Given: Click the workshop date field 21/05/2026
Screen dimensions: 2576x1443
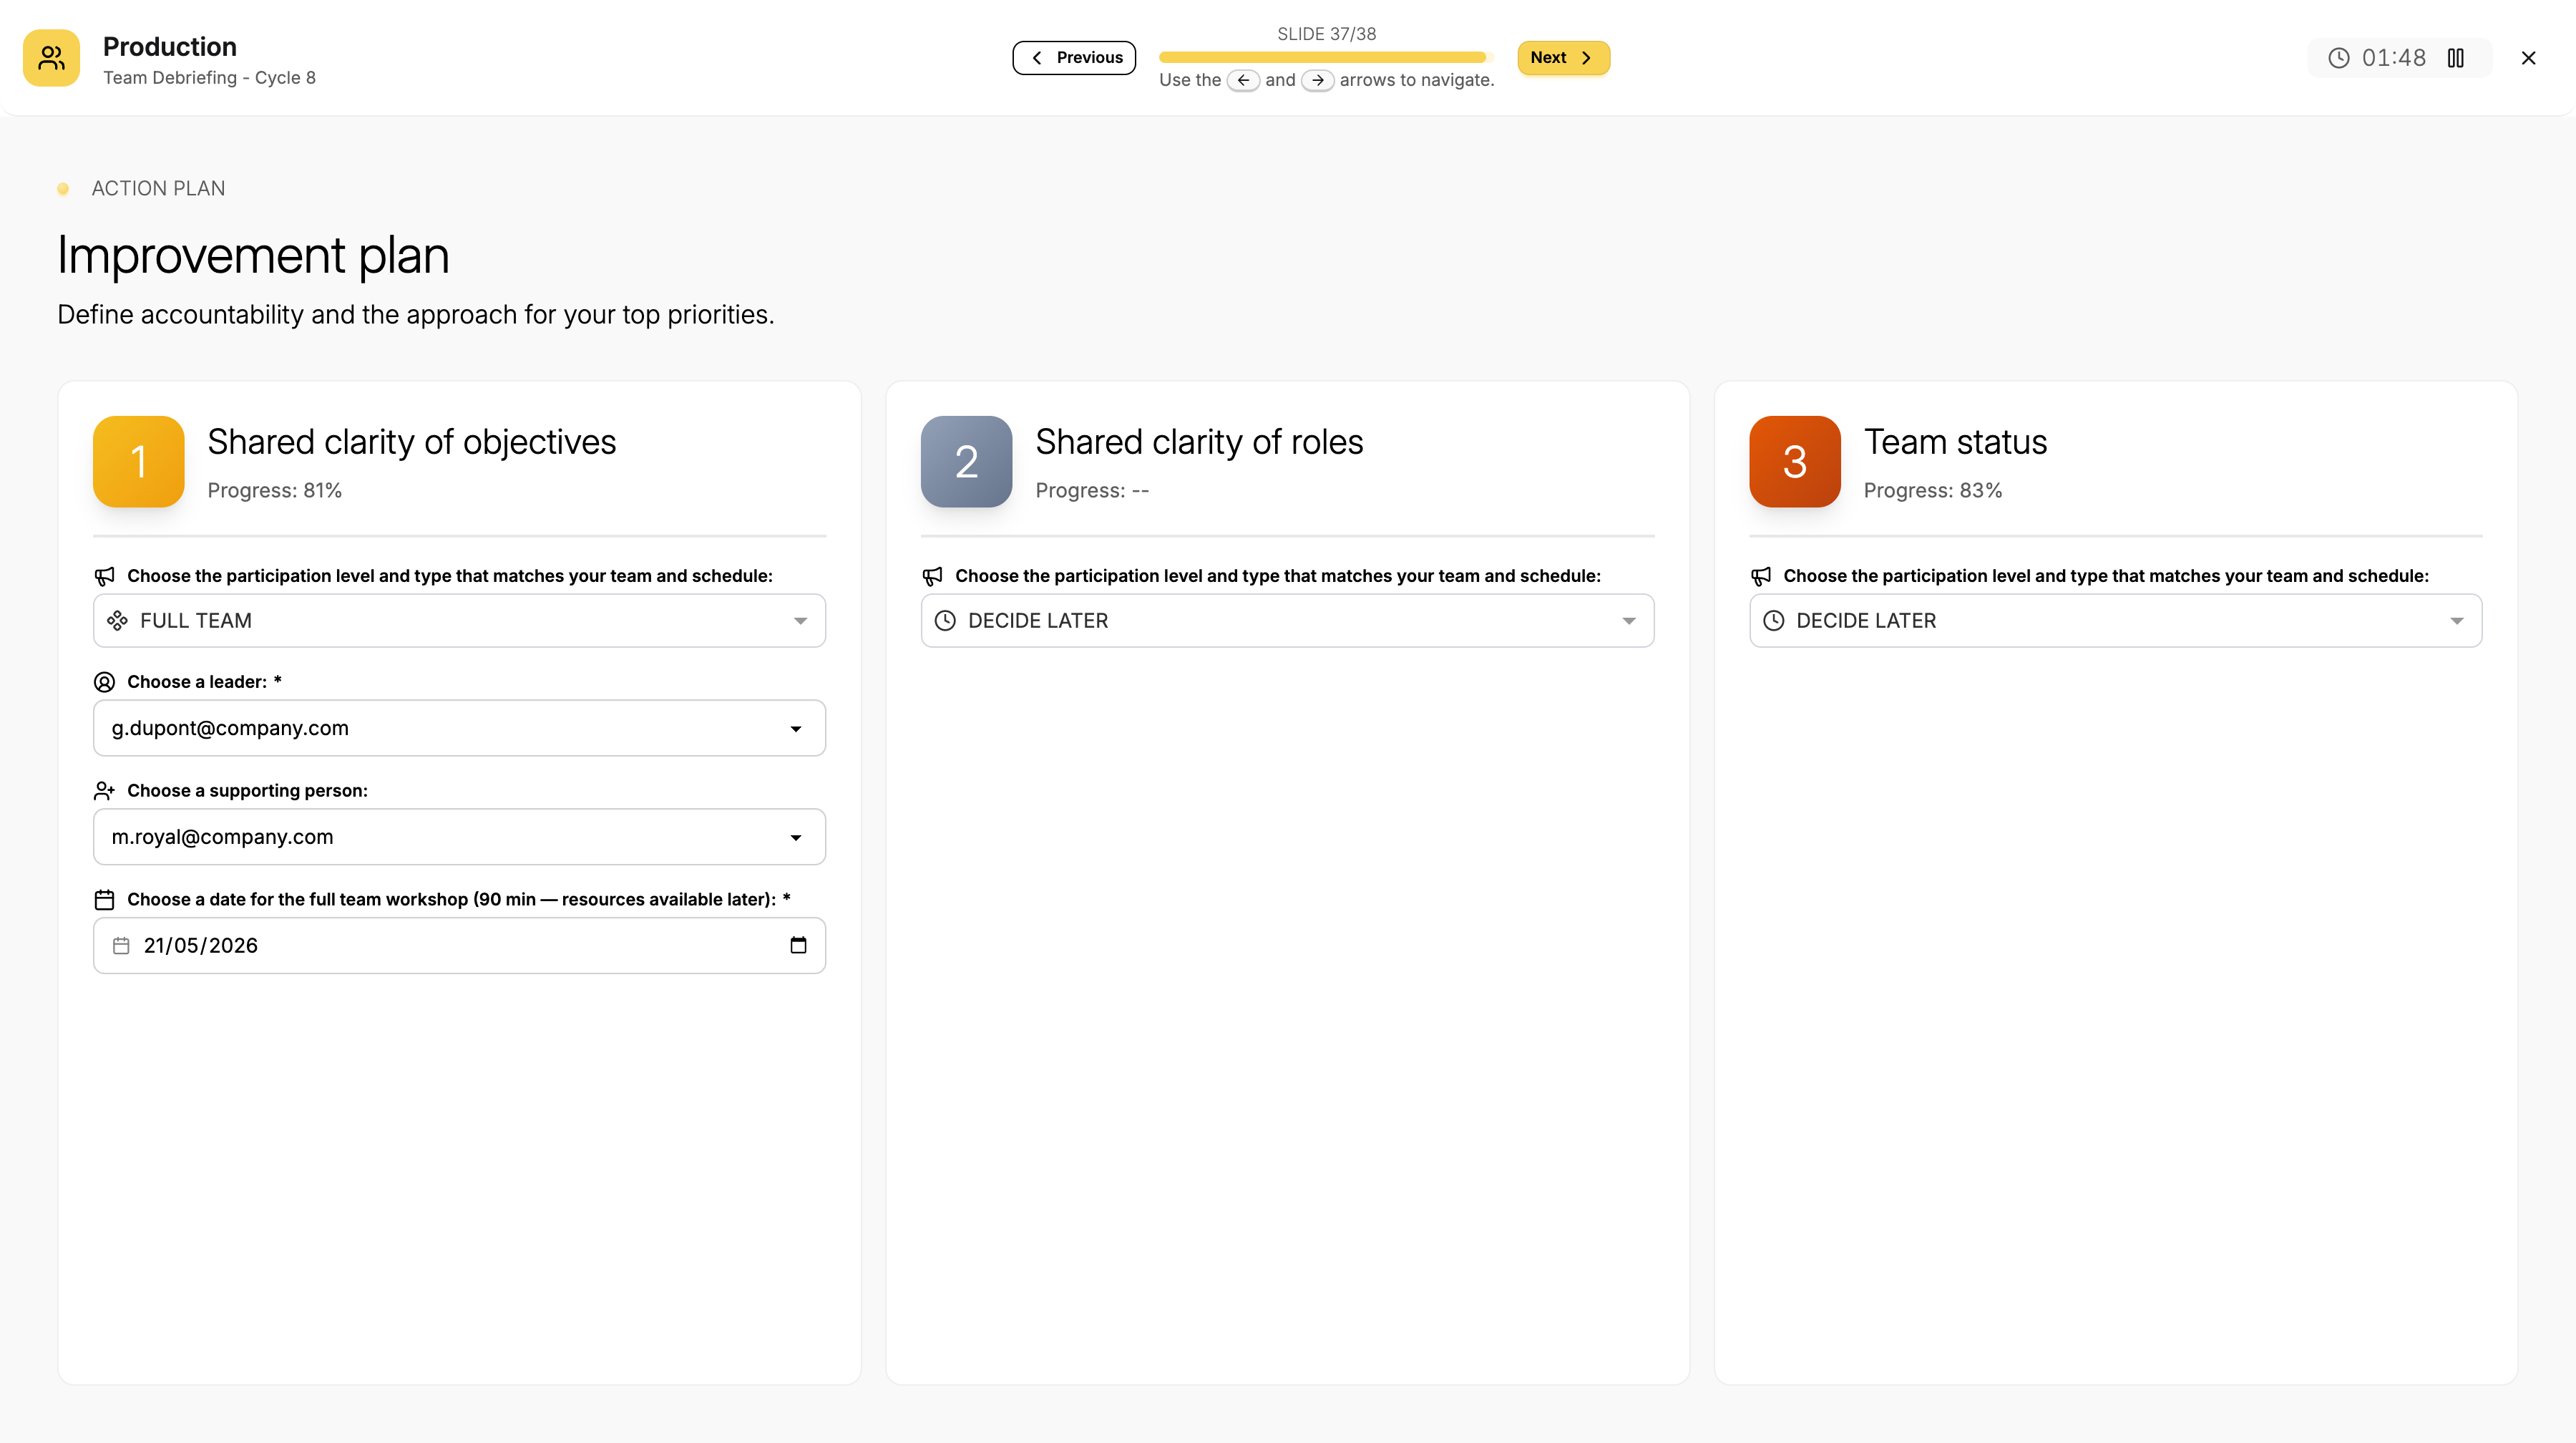Looking at the screenshot, I should click(x=459, y=946).
